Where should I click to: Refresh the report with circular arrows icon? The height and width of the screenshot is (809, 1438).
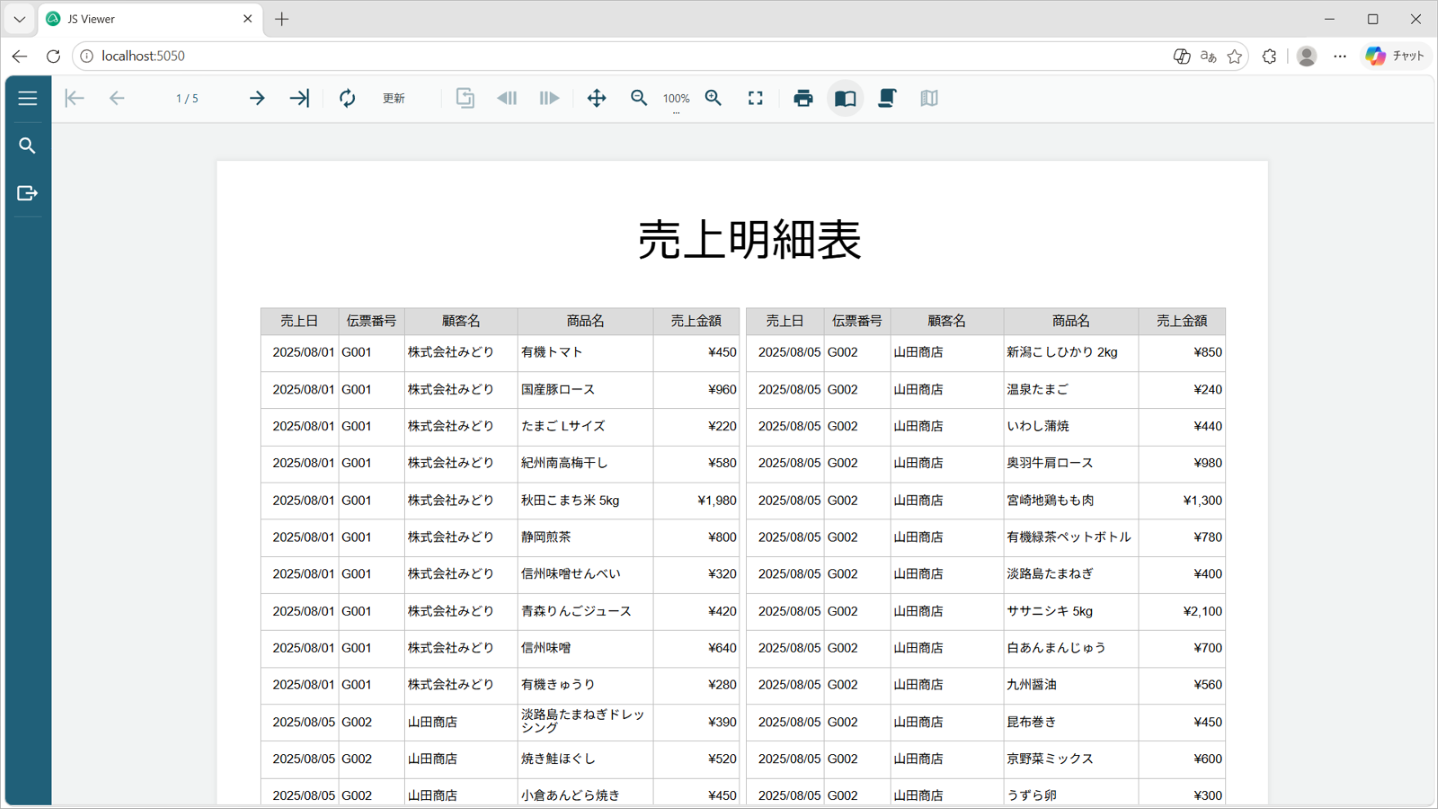(347, 98)
